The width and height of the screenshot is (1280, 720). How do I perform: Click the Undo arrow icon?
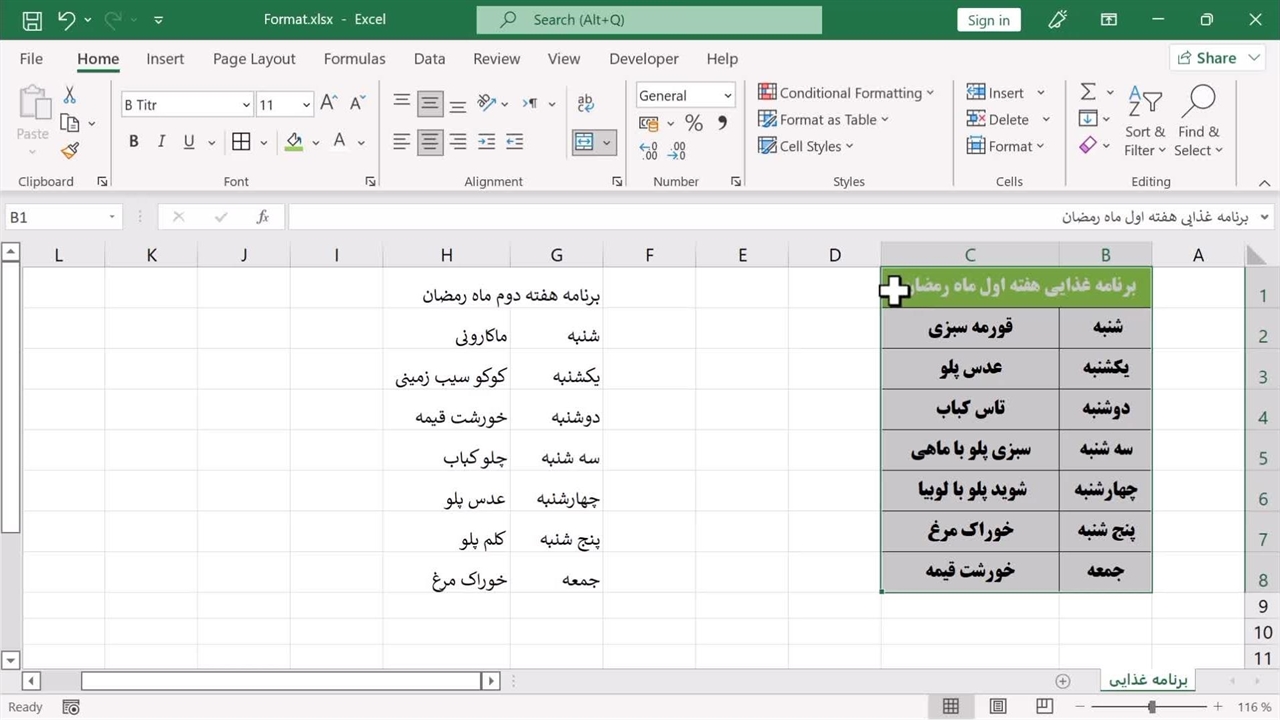click(x=67, y=20)
